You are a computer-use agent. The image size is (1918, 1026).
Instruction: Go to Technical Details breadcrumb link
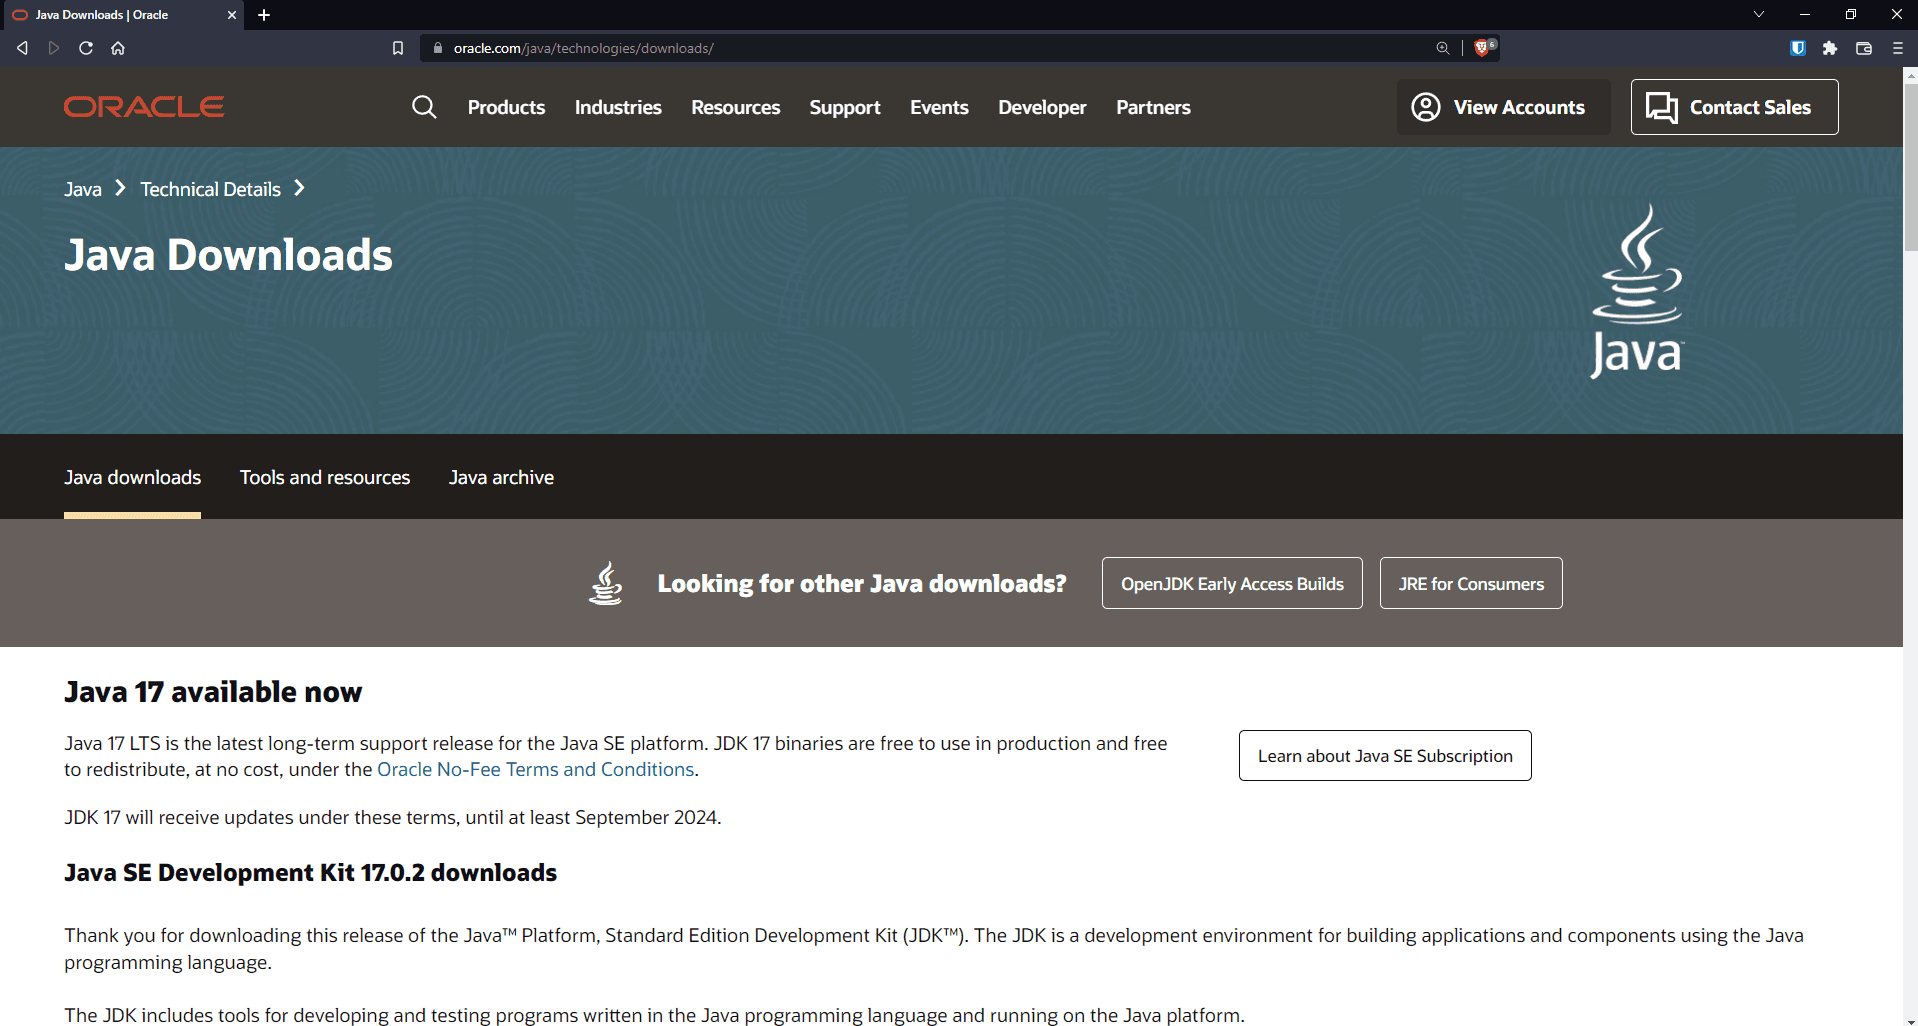point(210,189)
